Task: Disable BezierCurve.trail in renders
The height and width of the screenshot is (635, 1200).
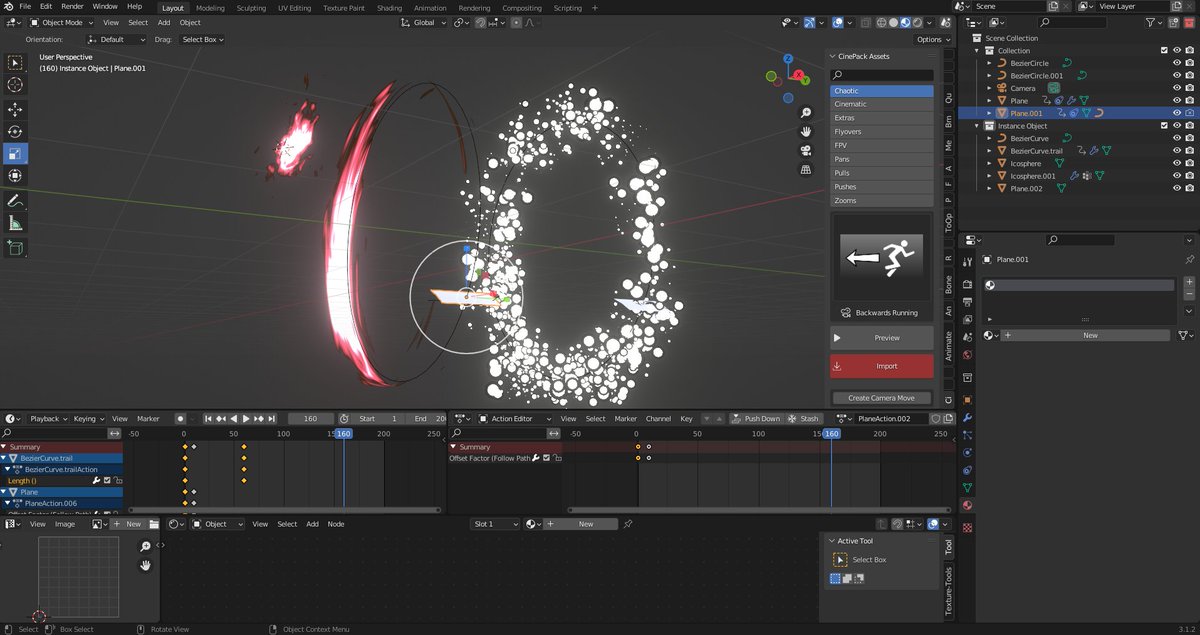Action: [x=1190, y=151]
